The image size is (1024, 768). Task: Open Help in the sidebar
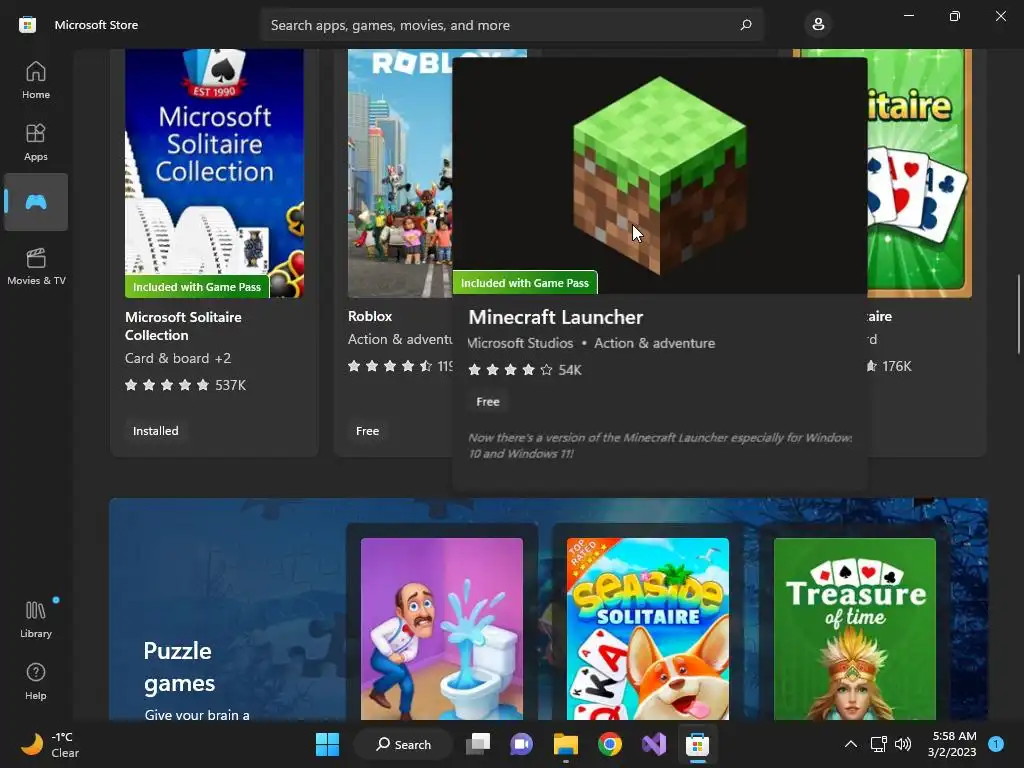click(x=36, y=681)
